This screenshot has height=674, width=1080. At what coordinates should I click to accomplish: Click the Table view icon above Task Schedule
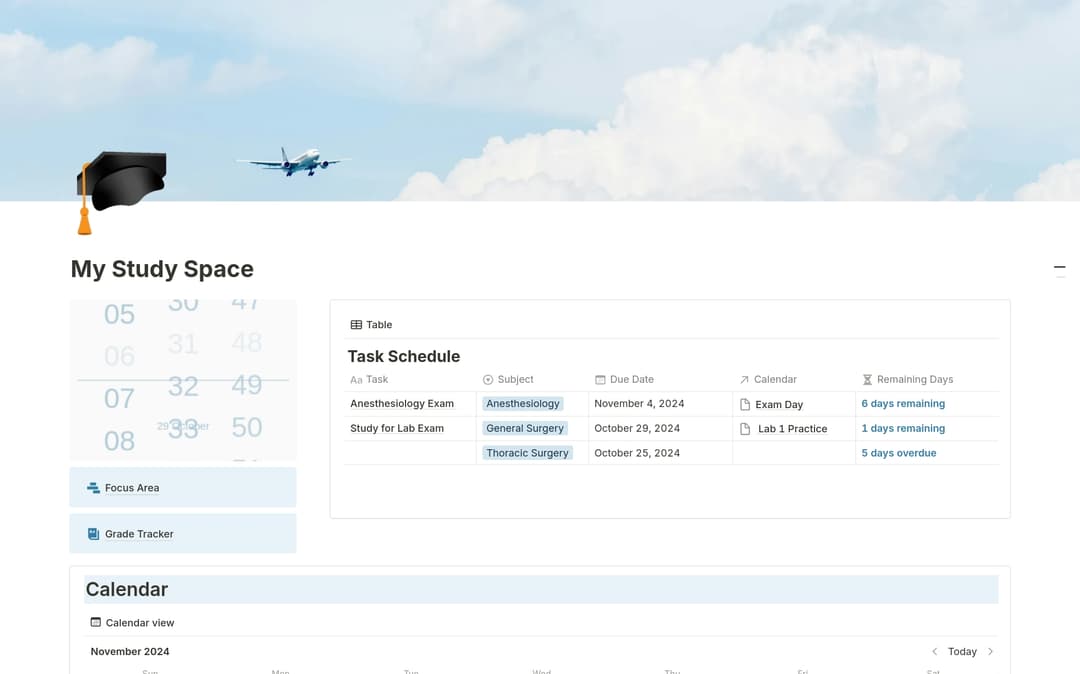[357, 324]
